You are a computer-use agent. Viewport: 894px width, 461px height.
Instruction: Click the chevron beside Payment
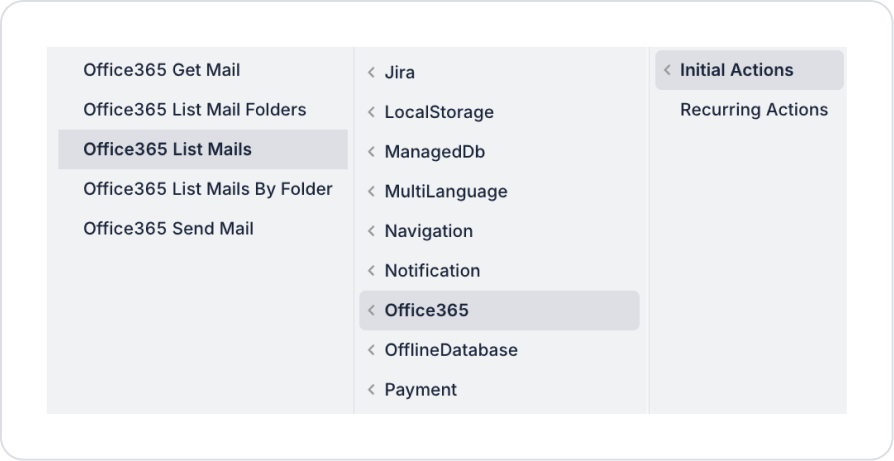(371, 390)
